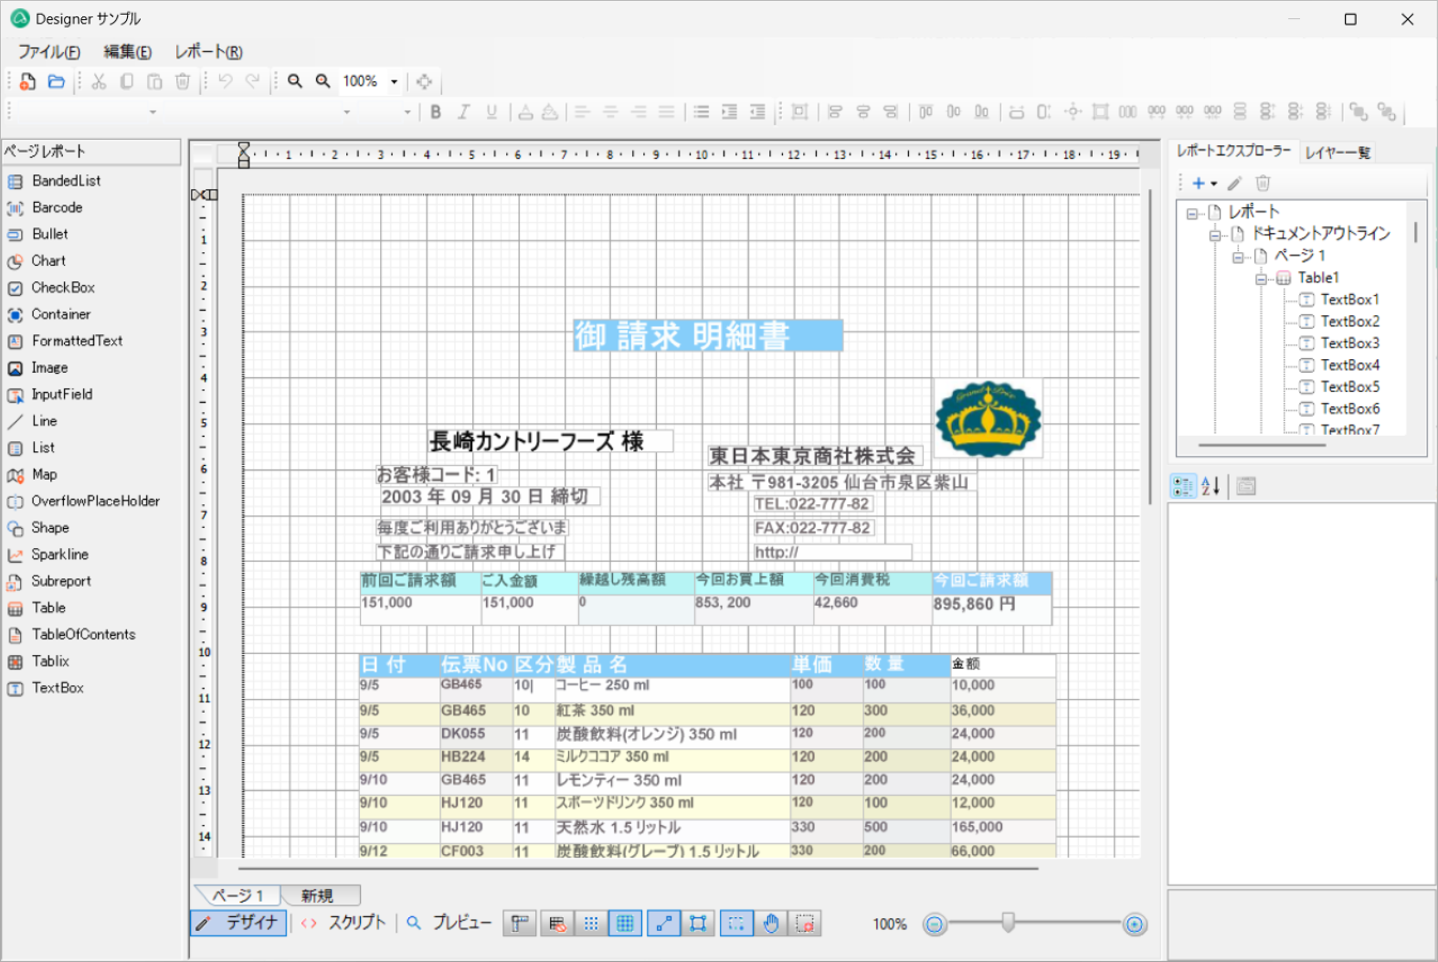1438x962 pixels.
Task: Click the zoom out magnifier icon
Action: pos(323,82)
